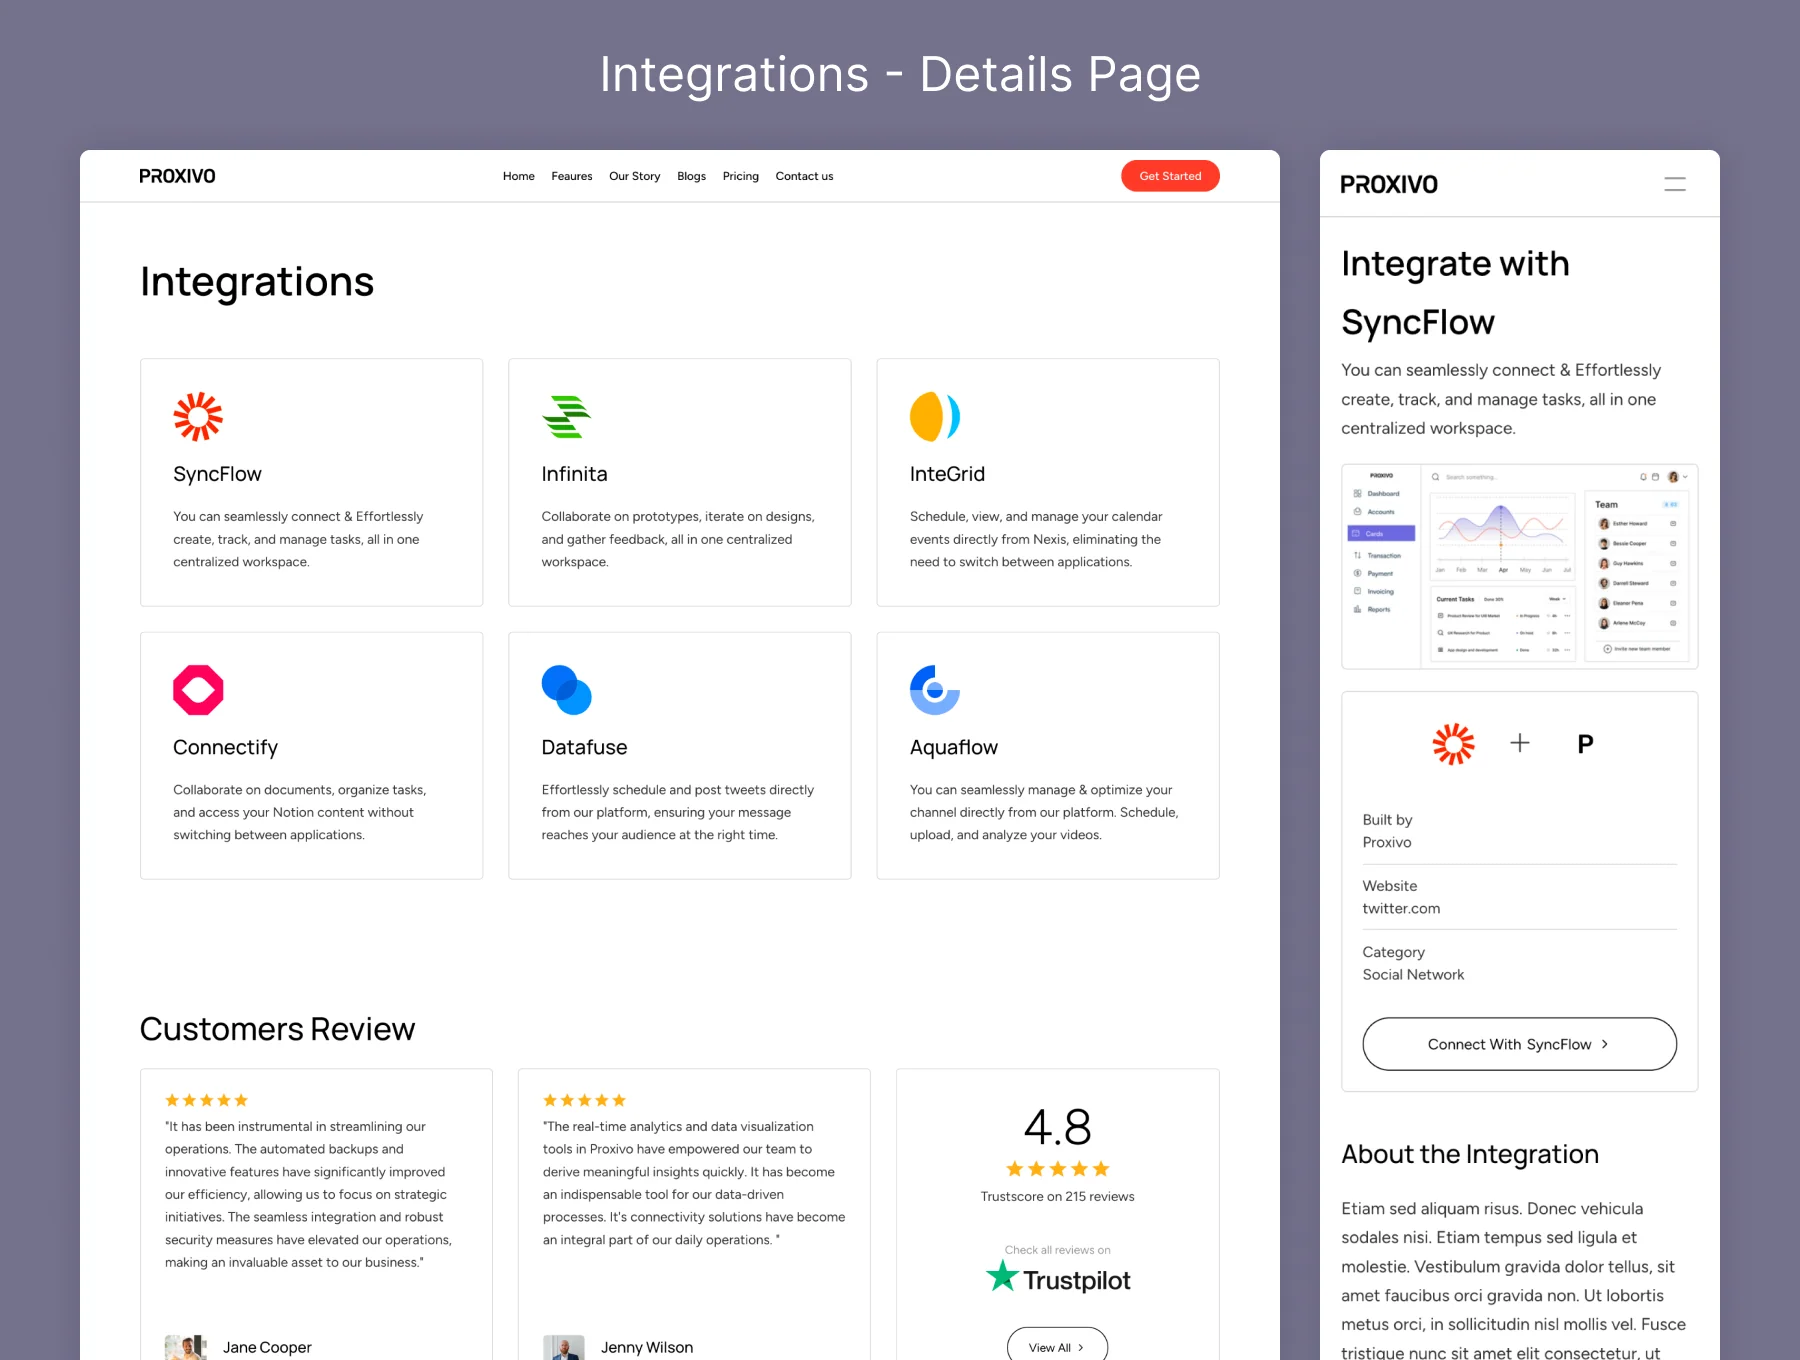Click the Proxivo P icon
The image size is (1800, 1360).
[1585, 744]
